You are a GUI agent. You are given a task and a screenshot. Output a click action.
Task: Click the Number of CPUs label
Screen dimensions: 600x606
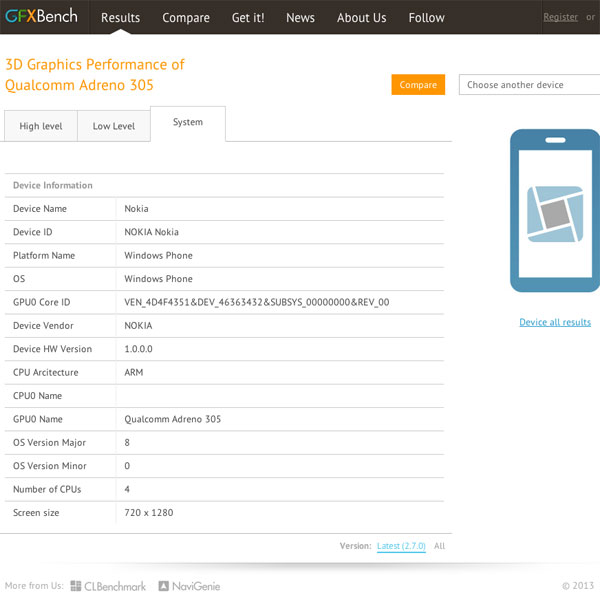coord(47,489)
